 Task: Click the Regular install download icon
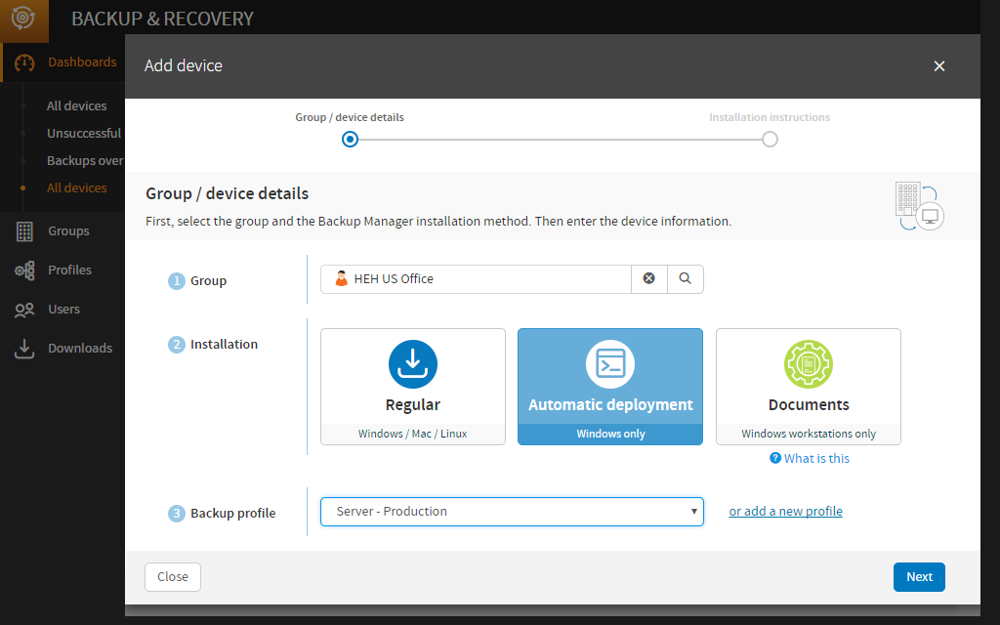tap(413, 364)
